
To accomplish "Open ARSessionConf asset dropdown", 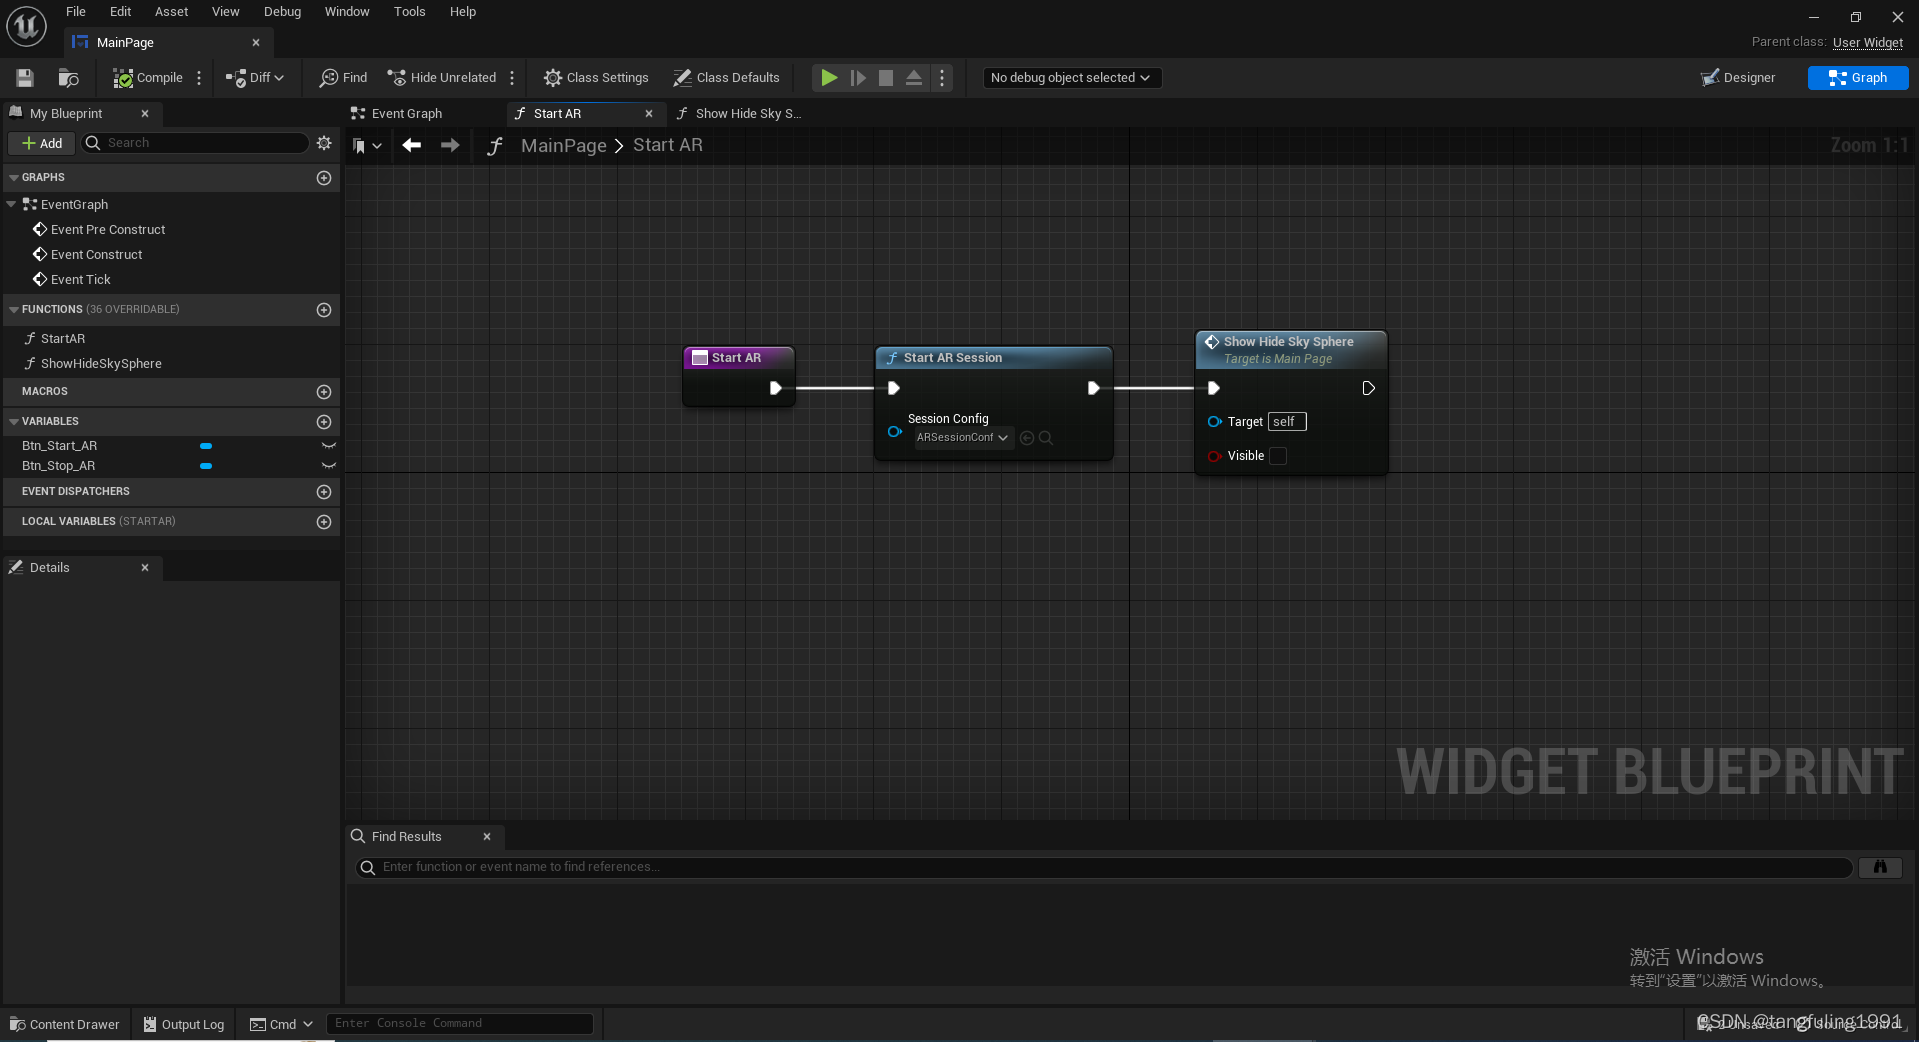I will tap(962, 438).
